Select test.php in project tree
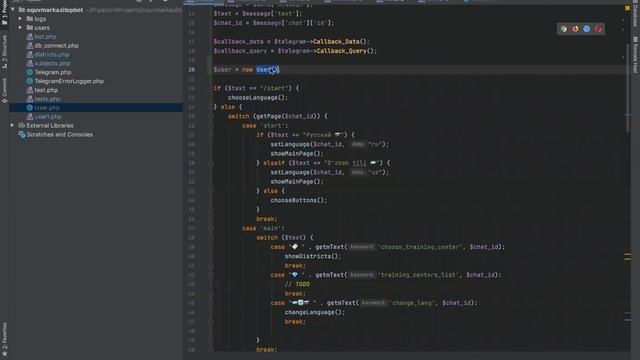The height and width of the screenshot is (360, 640). point(46,90)
